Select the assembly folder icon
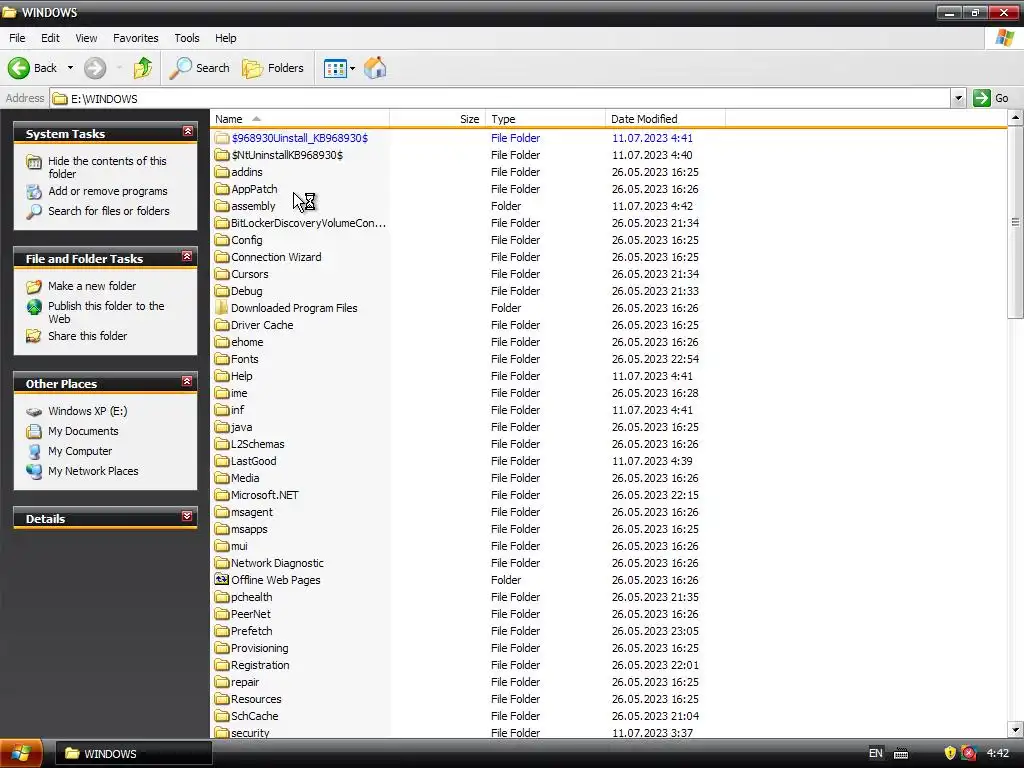This screenshot has height=768, width=1024. pyautogui.click(x=222, y=206)
